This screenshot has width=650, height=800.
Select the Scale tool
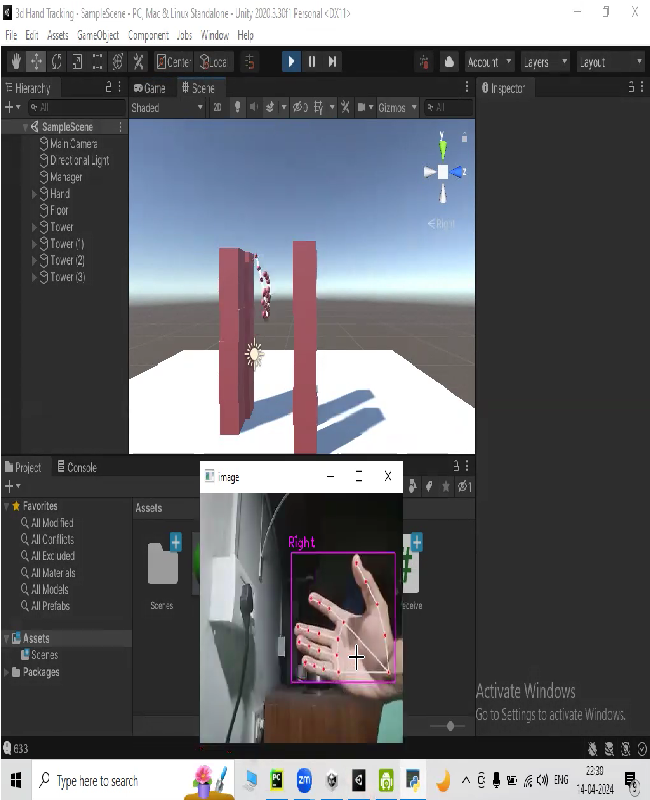(x=77, y=62)
